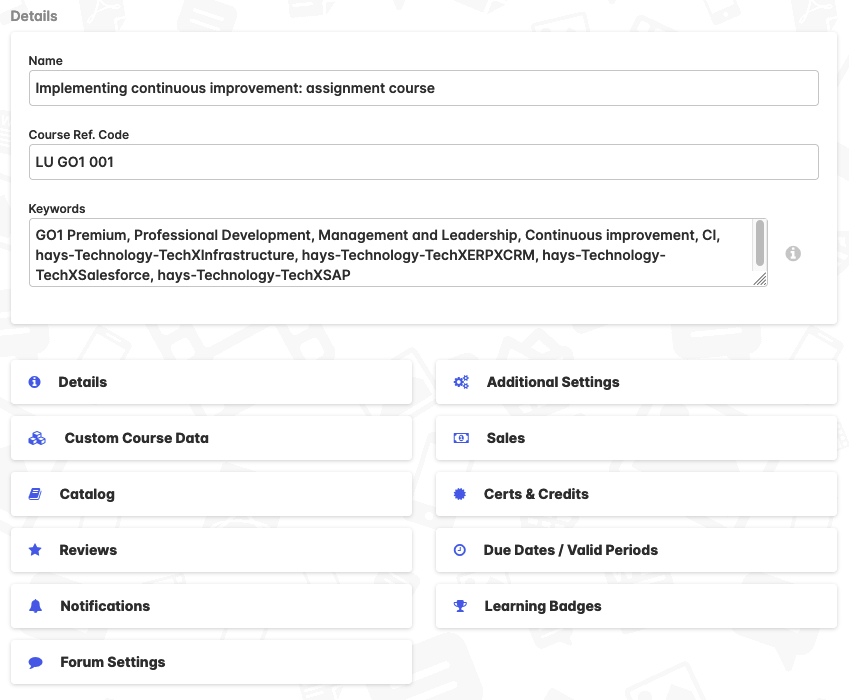Click the bell icon for Notifications
Image resolution: width=849 pixels, height=700 pixels.
coord(35,606)
